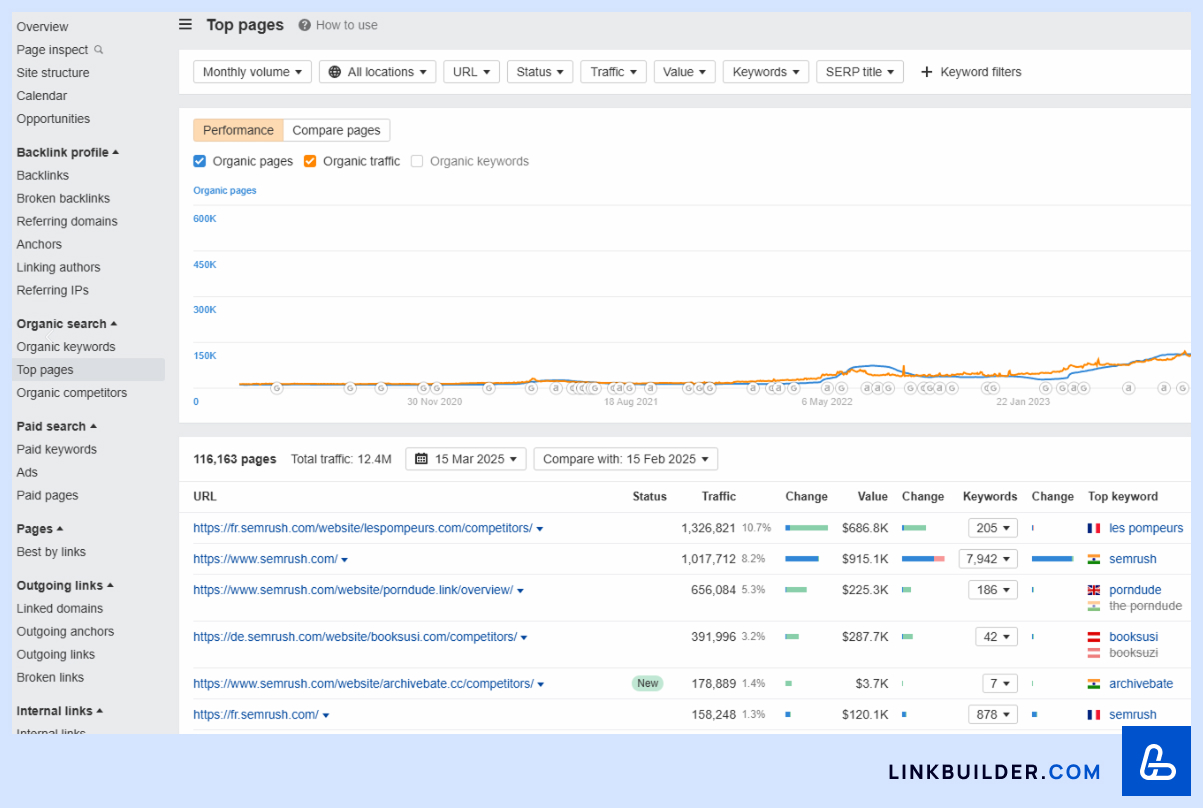Click the les pompeurs top keyword
The height and width of the screenshot is (808, 1203).
point(1146,528)
